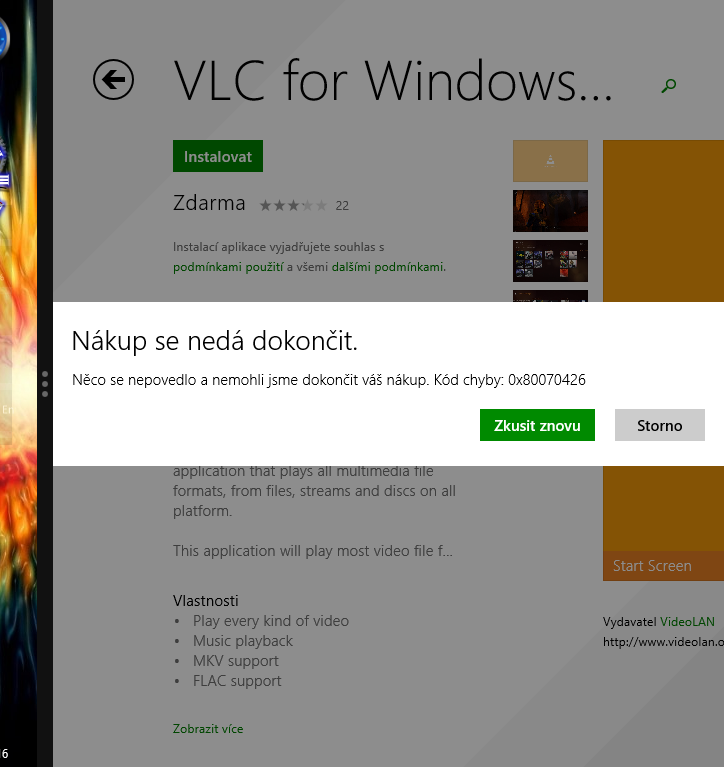Screen dimensions: 724x767
Task: Click the 'VLC for Windows...' title
Action: click(393, 80)
